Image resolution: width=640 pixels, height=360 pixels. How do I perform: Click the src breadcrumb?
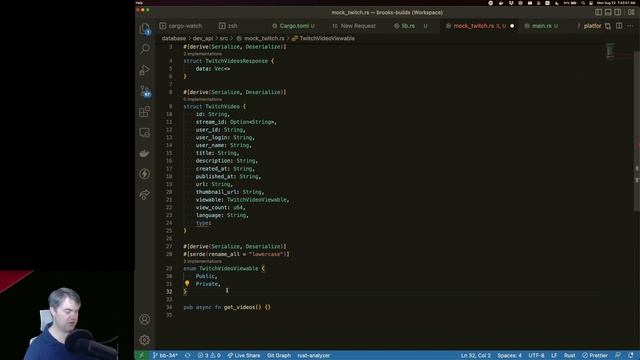[224, 38]
